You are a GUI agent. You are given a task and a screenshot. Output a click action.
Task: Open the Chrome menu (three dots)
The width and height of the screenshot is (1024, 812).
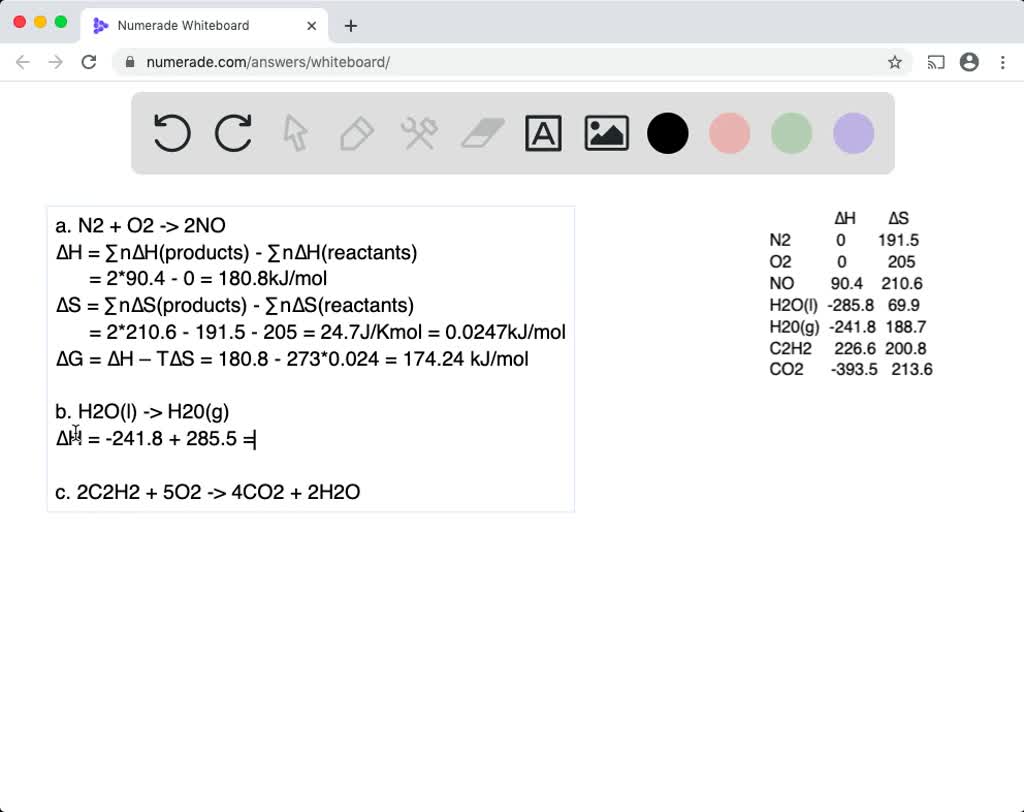pos(1003,62)
